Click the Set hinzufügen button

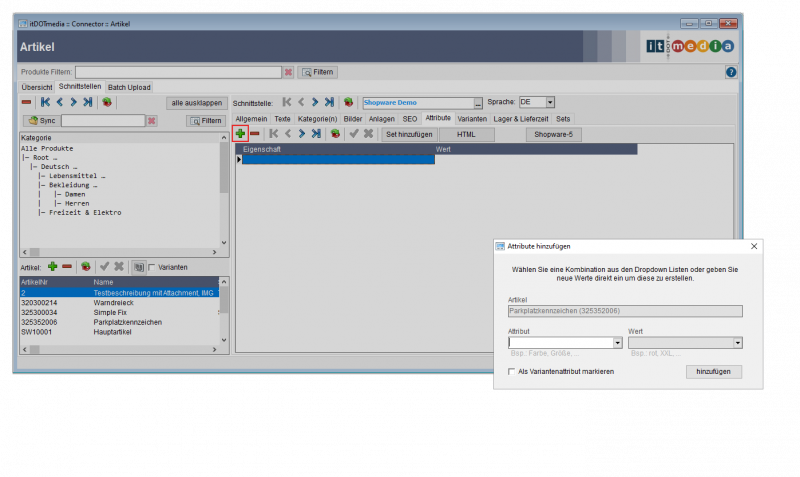pos(409,133)
